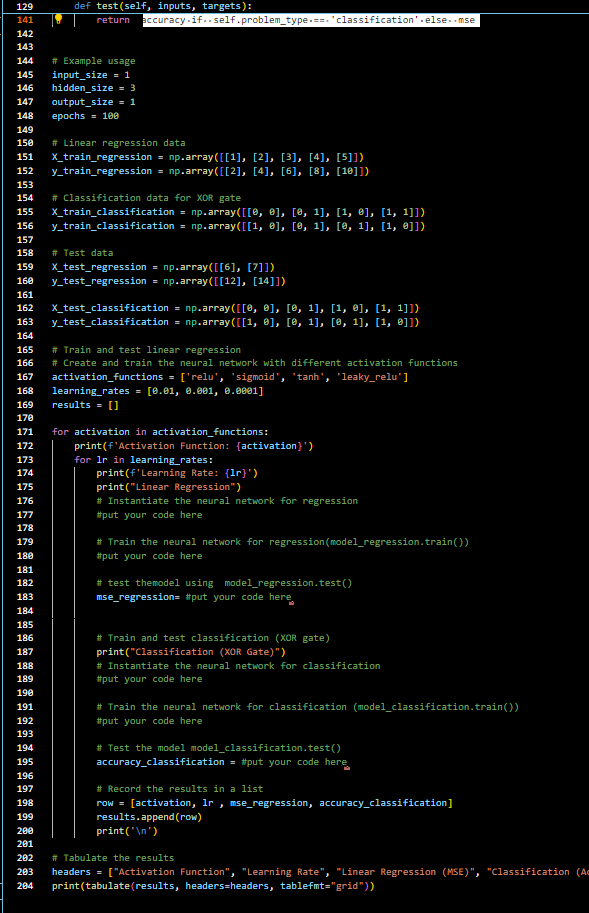589x913 pixels.
Task: Click 'X_test_classification' assignment on line 162
Action: pyautogui.click(x=236, y=308)
